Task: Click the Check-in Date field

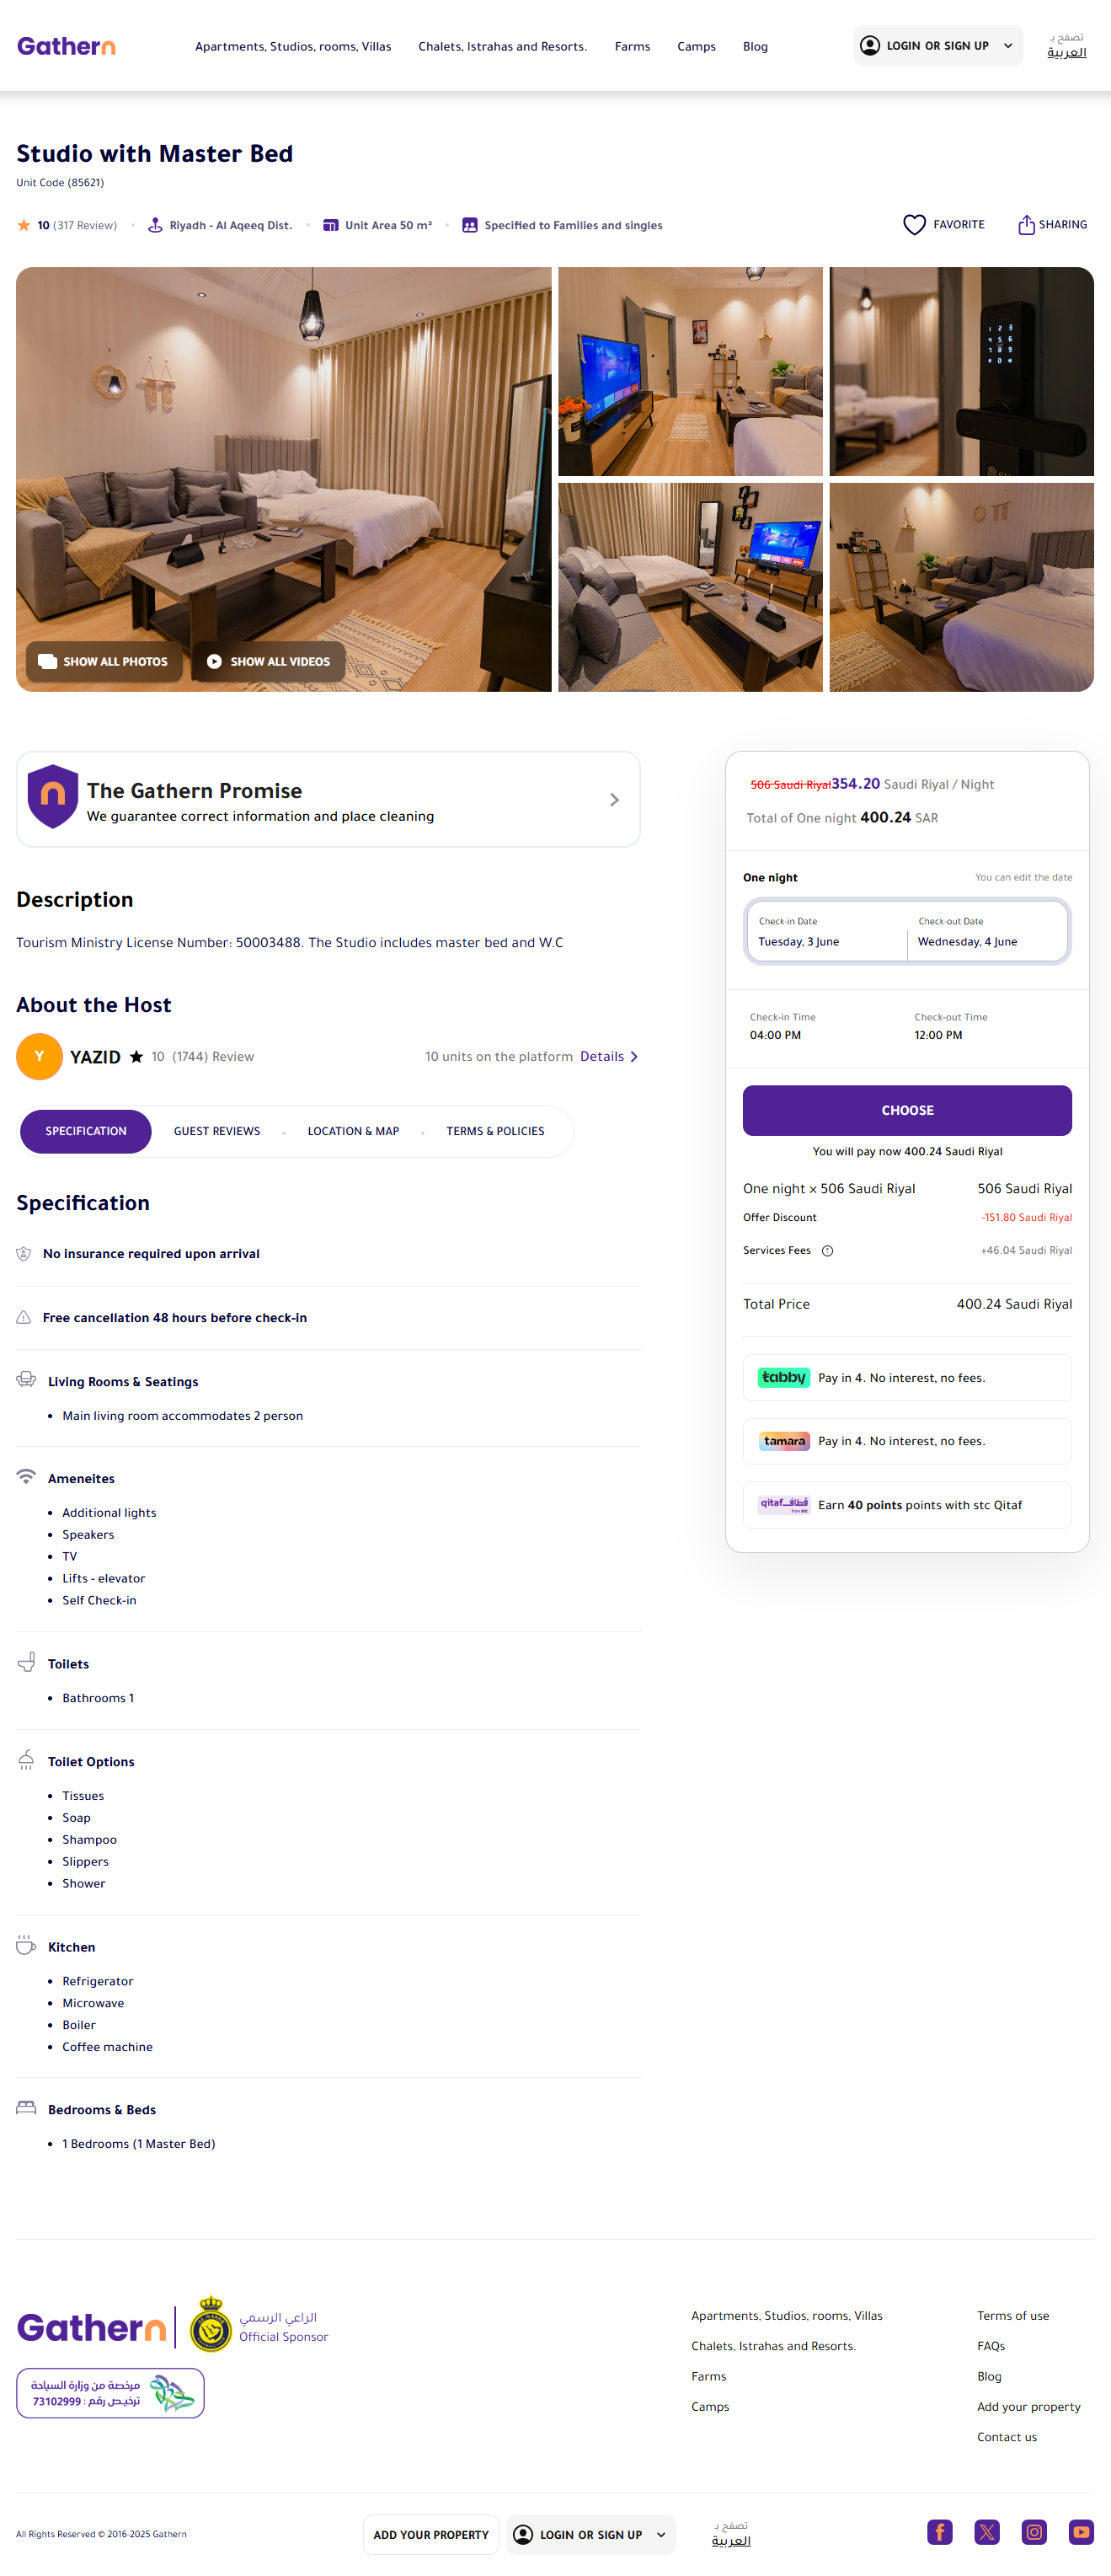Action: [826, 932]
